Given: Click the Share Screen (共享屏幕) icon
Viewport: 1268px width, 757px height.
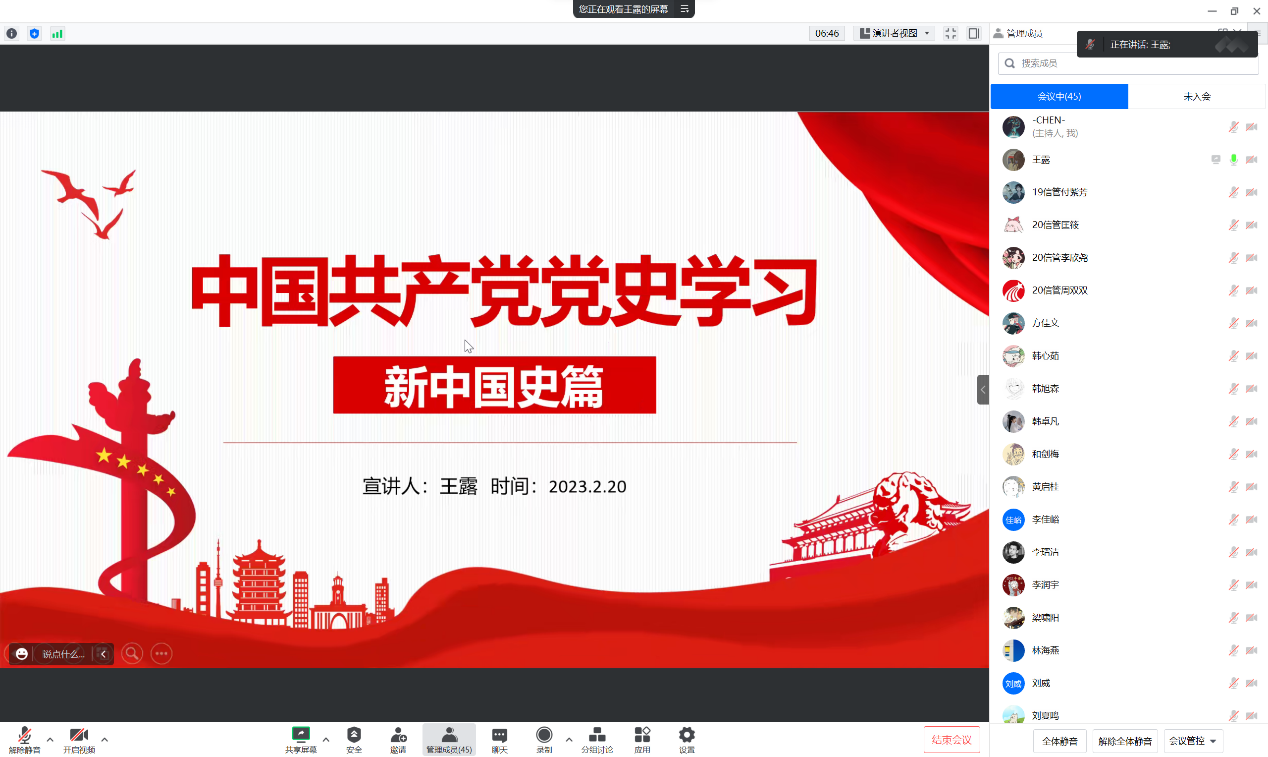Looking at the screenshot, I should coord(300,738).
